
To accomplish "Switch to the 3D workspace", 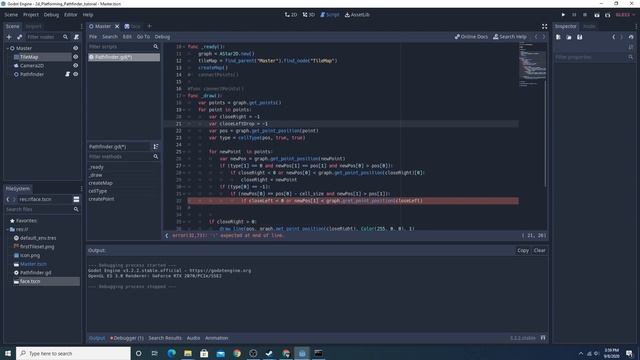I will [x=309, y=15].
